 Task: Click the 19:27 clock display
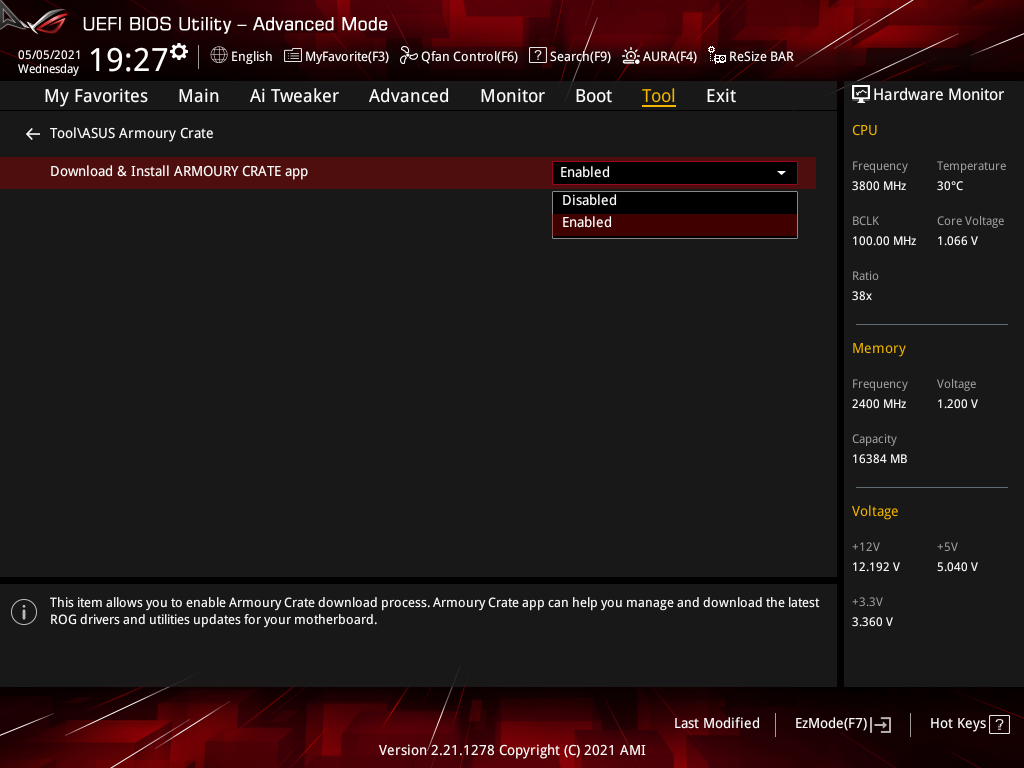129,59
